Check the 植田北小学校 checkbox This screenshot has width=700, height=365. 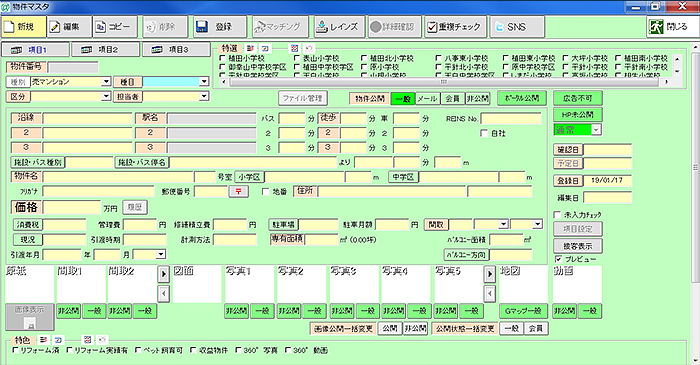tap(364, 58)
